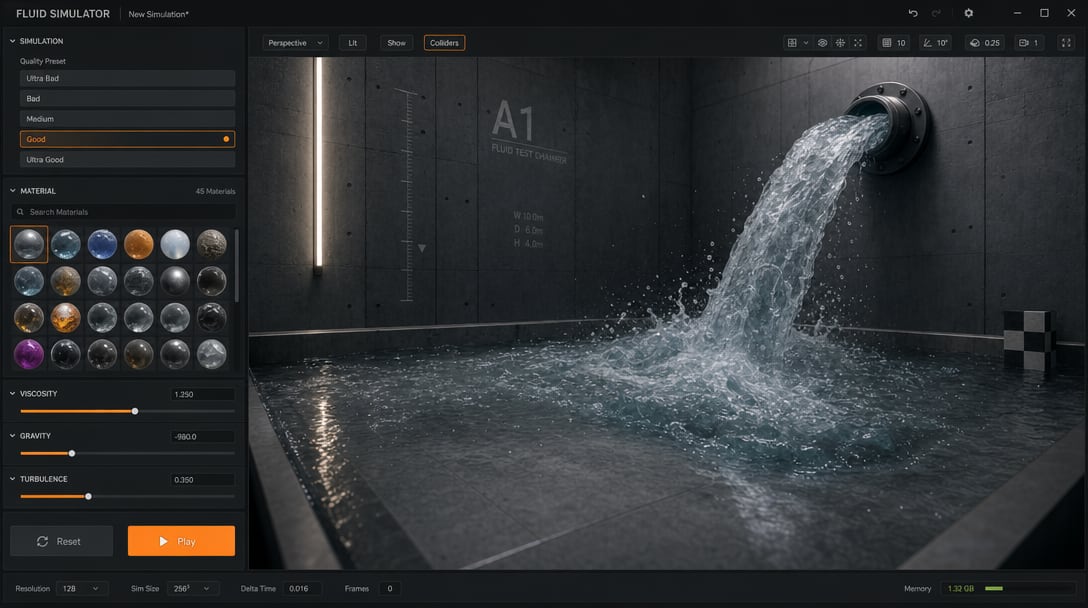1088x608 pixels.
Task: Open the settings gear in title bar
Action: coord(969,13)
